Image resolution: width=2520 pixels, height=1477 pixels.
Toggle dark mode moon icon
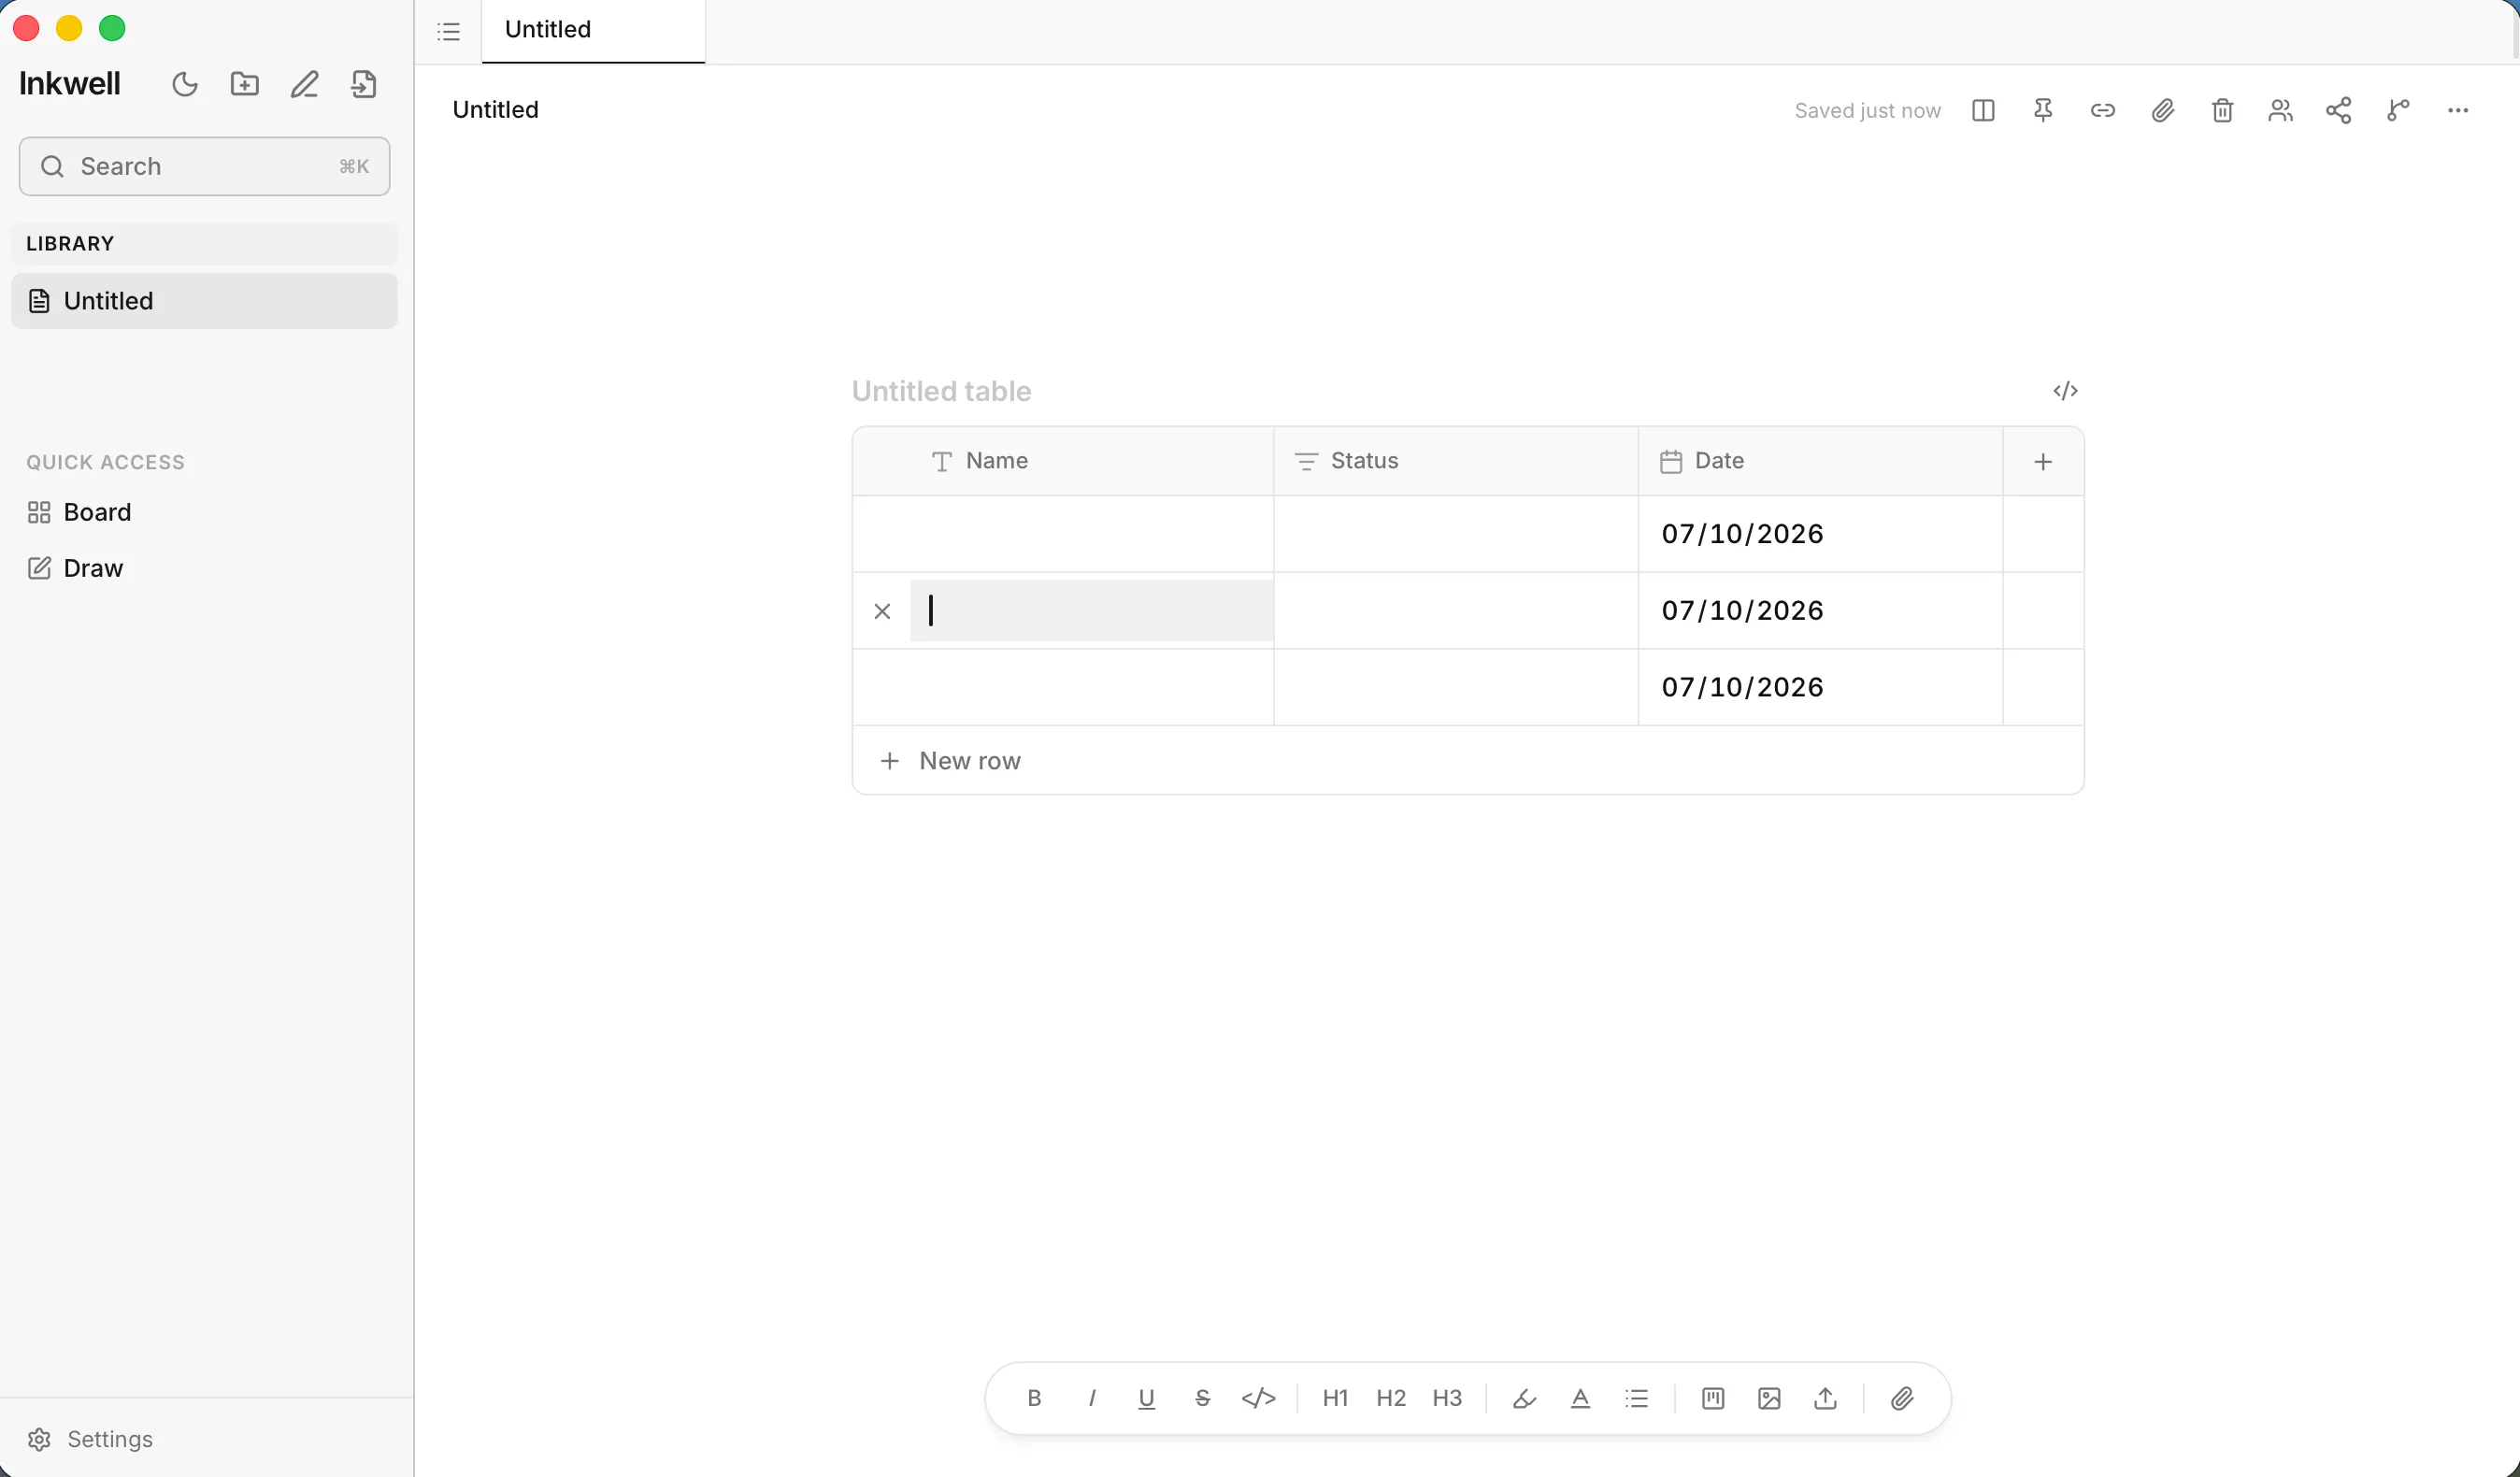tap(185, 84)
